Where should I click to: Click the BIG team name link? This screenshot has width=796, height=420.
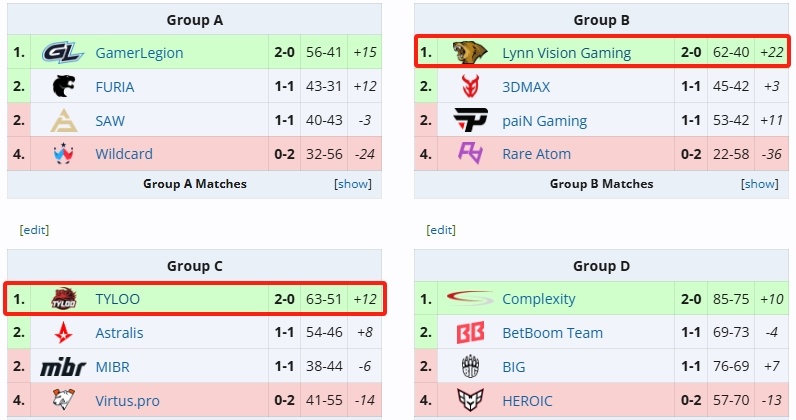514,367
